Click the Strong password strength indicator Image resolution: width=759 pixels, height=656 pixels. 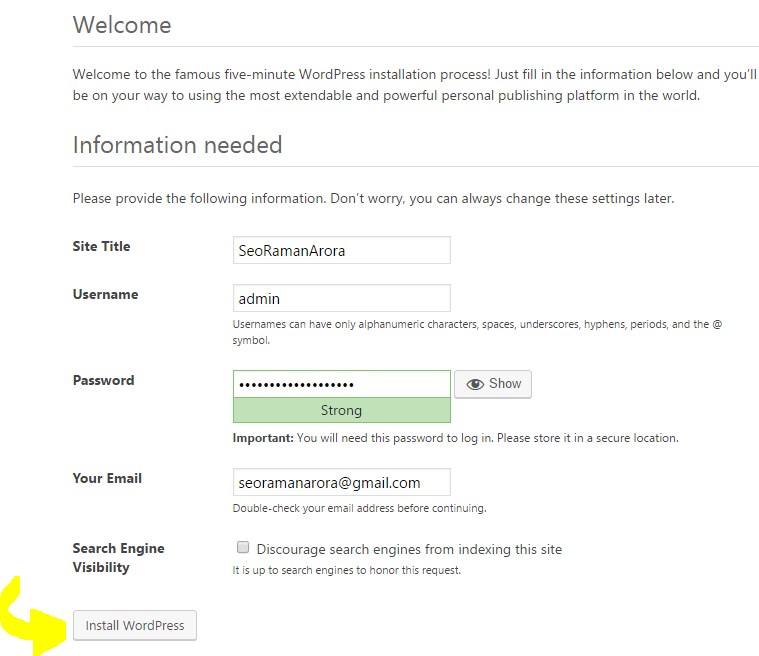[x=342, y=410]
